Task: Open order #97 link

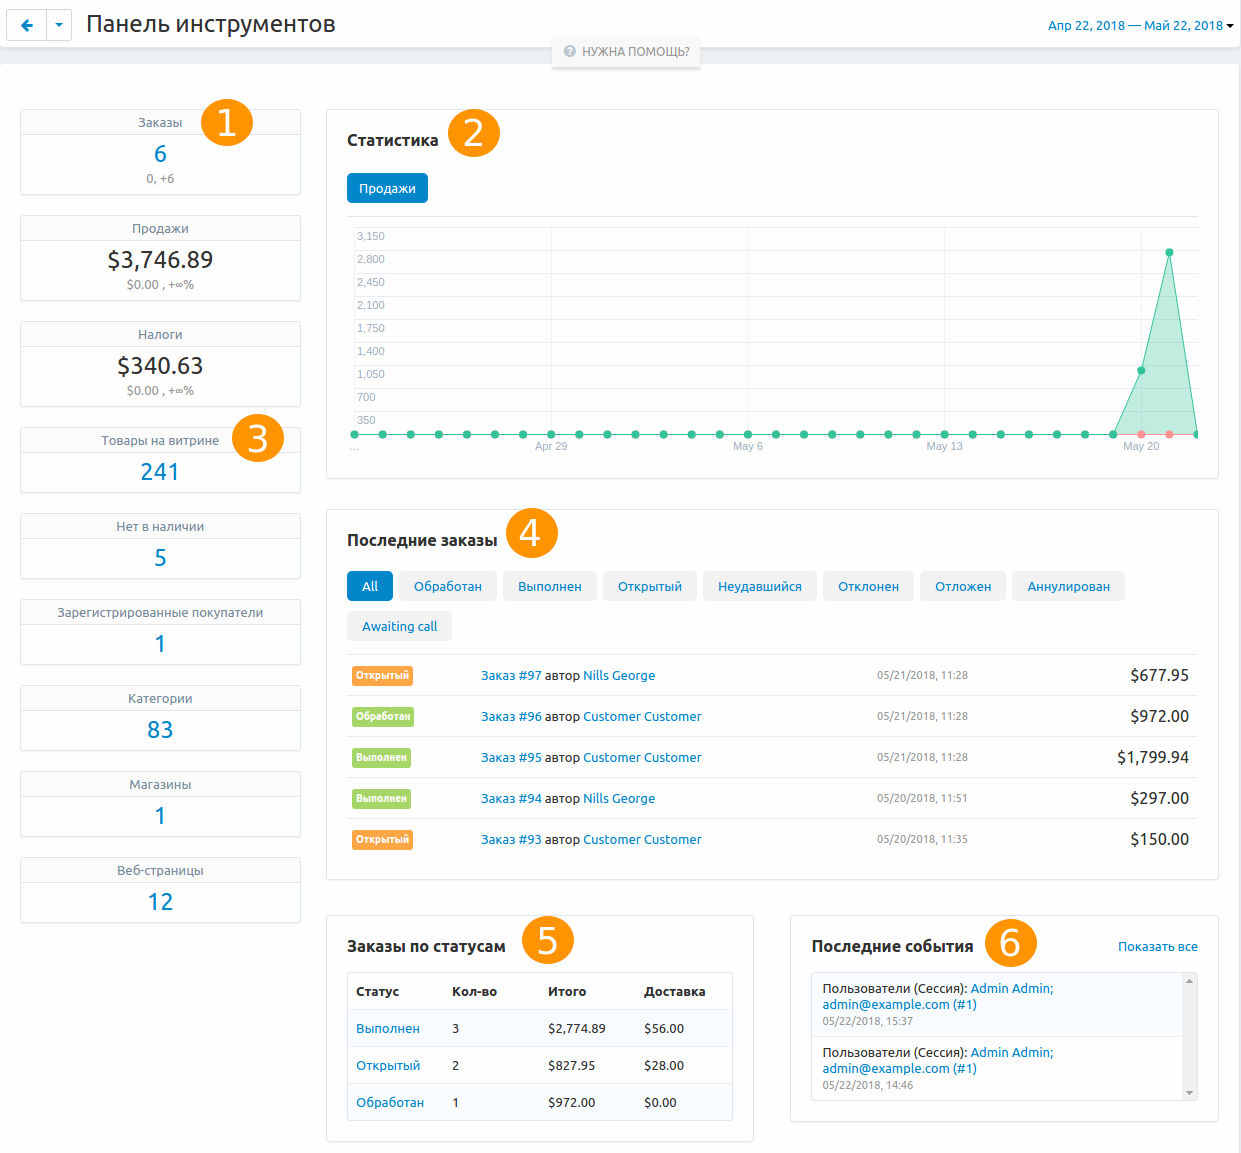Action: pyautogui.click(x=511, y=675)
